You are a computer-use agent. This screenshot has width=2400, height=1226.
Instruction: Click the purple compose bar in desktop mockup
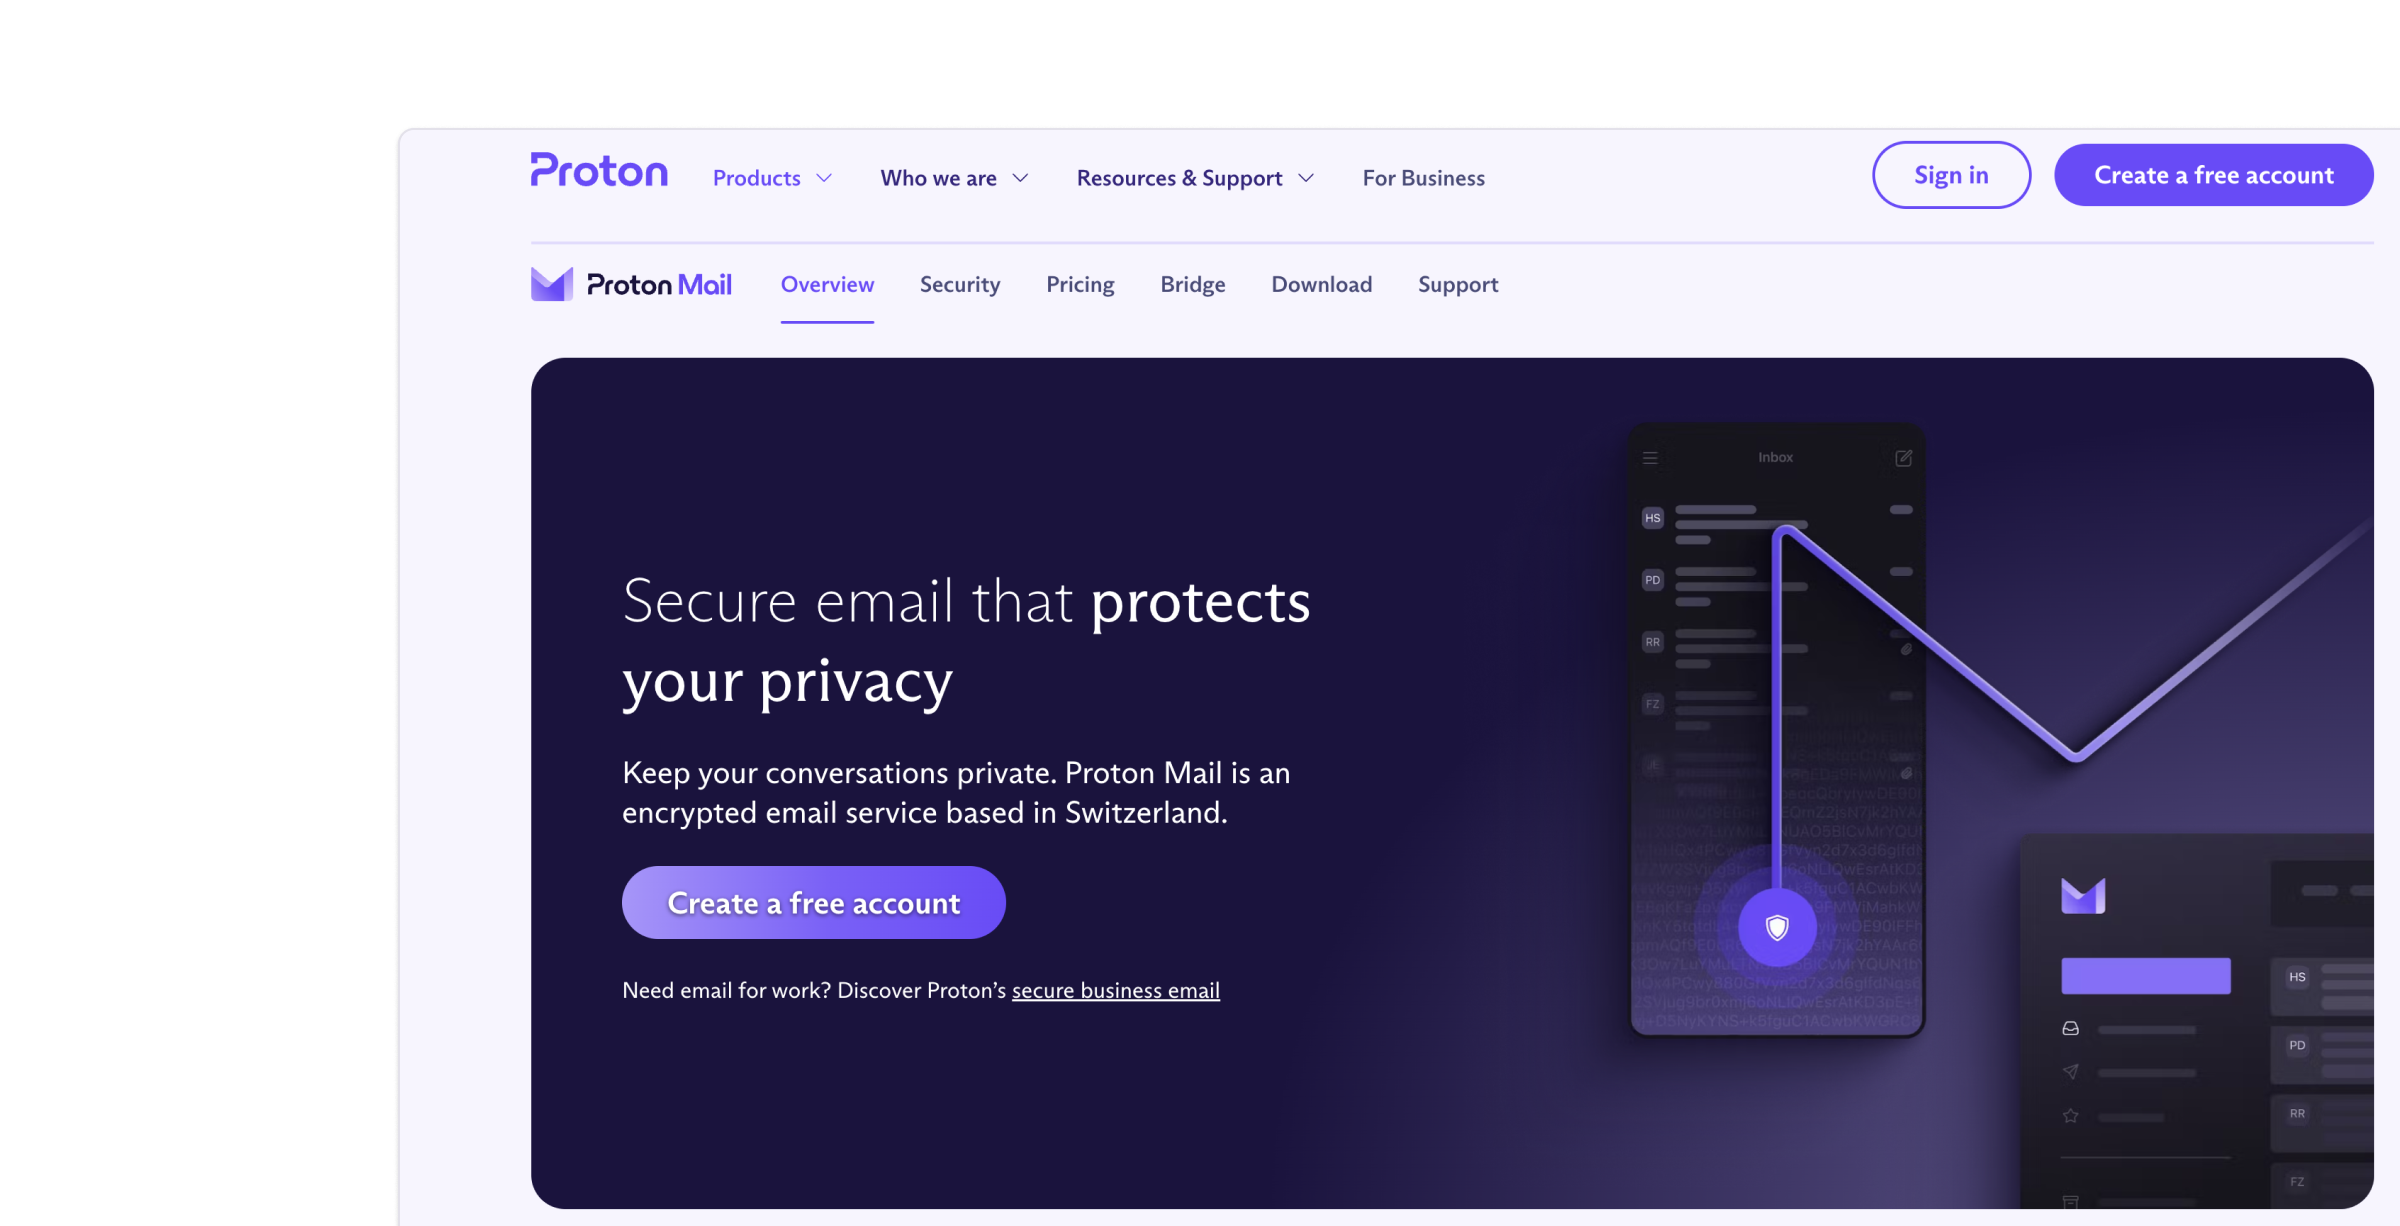(x=2146, y=976)
